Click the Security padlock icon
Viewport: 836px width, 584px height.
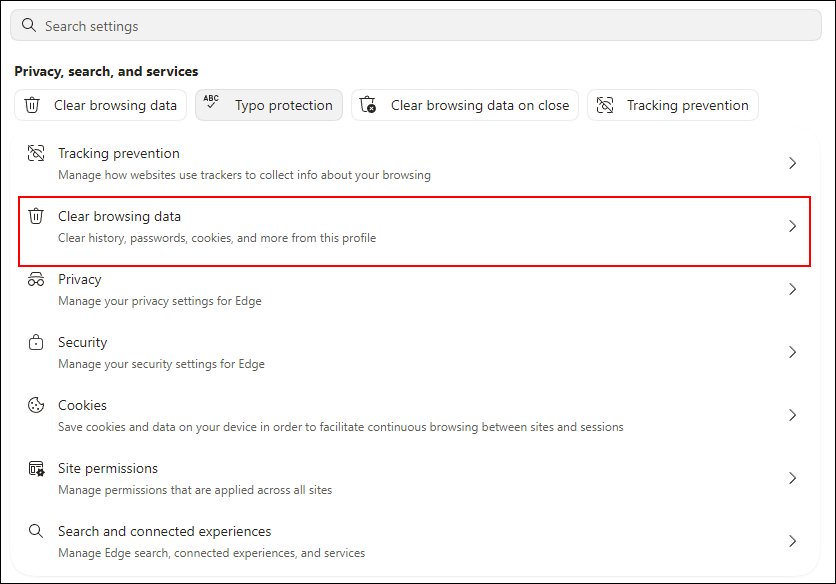point(36,342)
